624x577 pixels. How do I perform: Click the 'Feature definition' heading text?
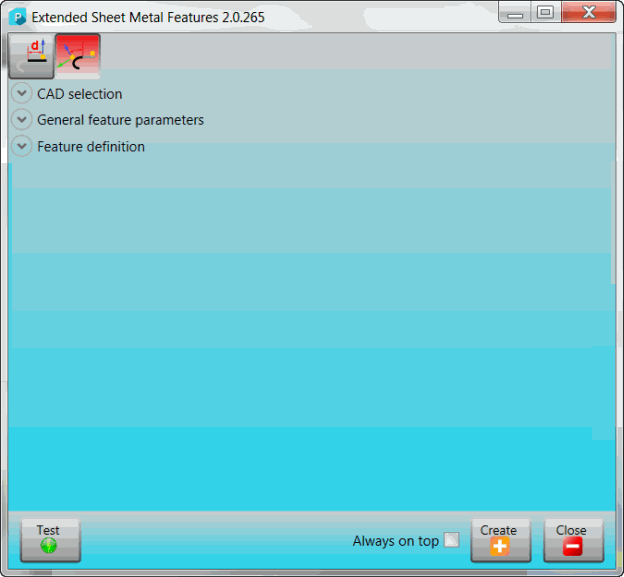[x=91, y=147]
